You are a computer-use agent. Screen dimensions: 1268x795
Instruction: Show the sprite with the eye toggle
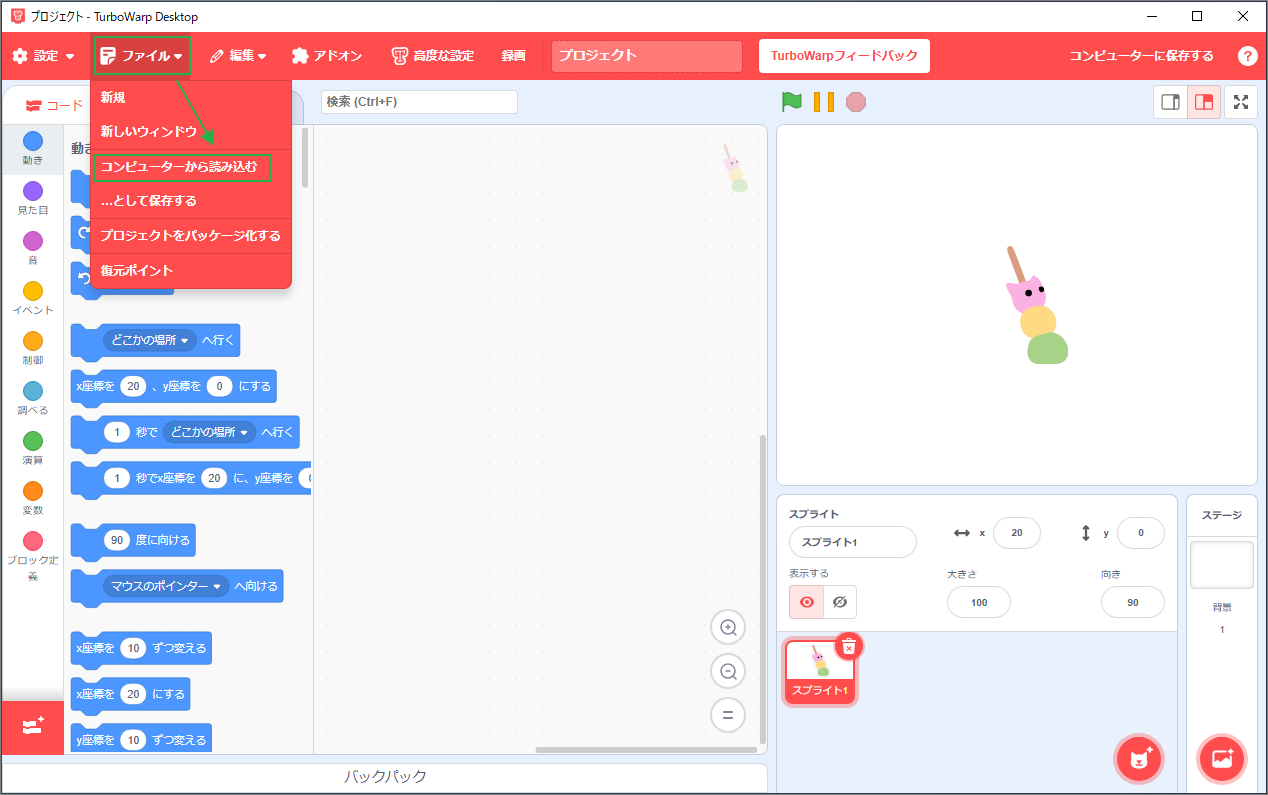pyautogui.click(x=806, y=602)
